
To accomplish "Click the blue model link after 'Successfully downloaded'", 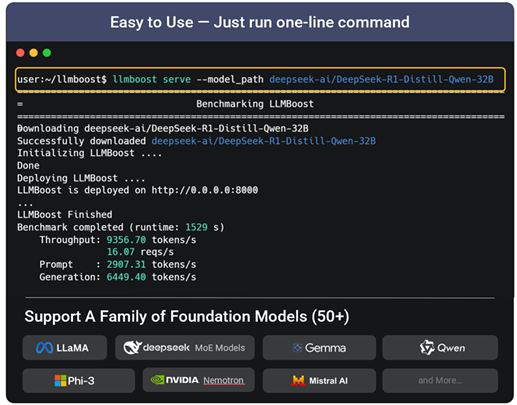I will 263,141.
